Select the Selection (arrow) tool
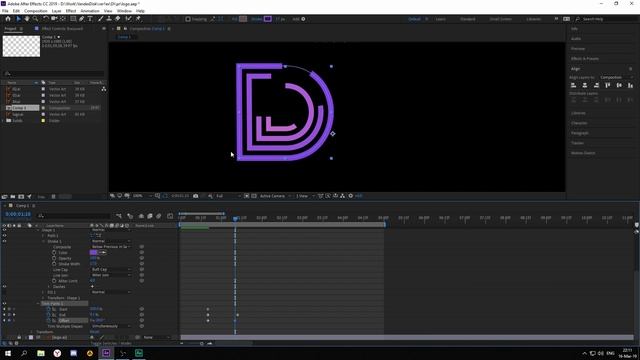 (x=18, y=19)
